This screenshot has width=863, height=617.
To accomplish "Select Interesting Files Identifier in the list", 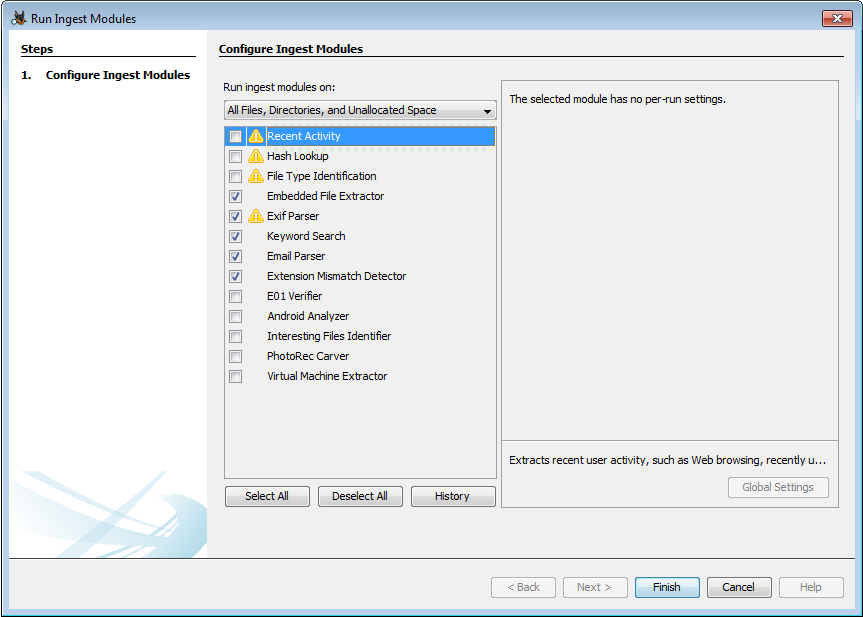I will pyautogui.click(x=329, y=336).
